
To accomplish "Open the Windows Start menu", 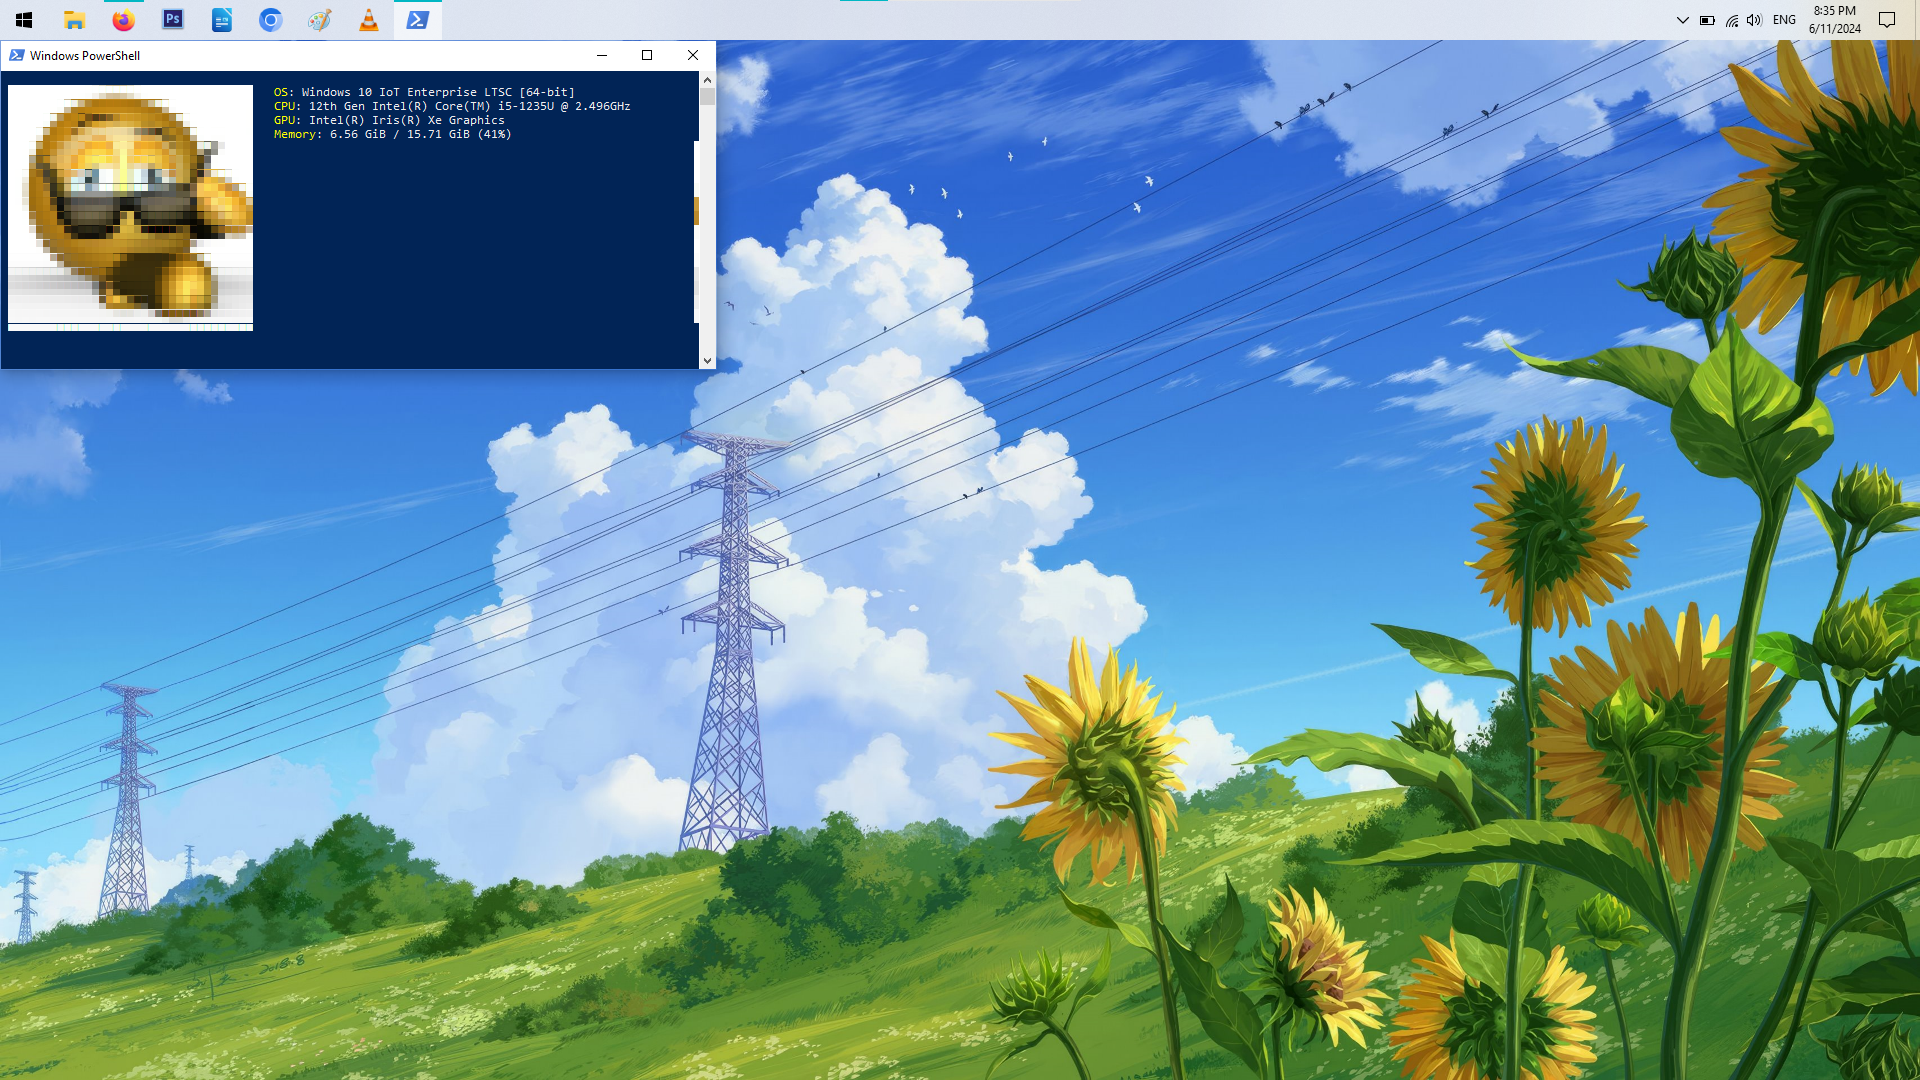I will pyautogui.click(x=24, y=20).
